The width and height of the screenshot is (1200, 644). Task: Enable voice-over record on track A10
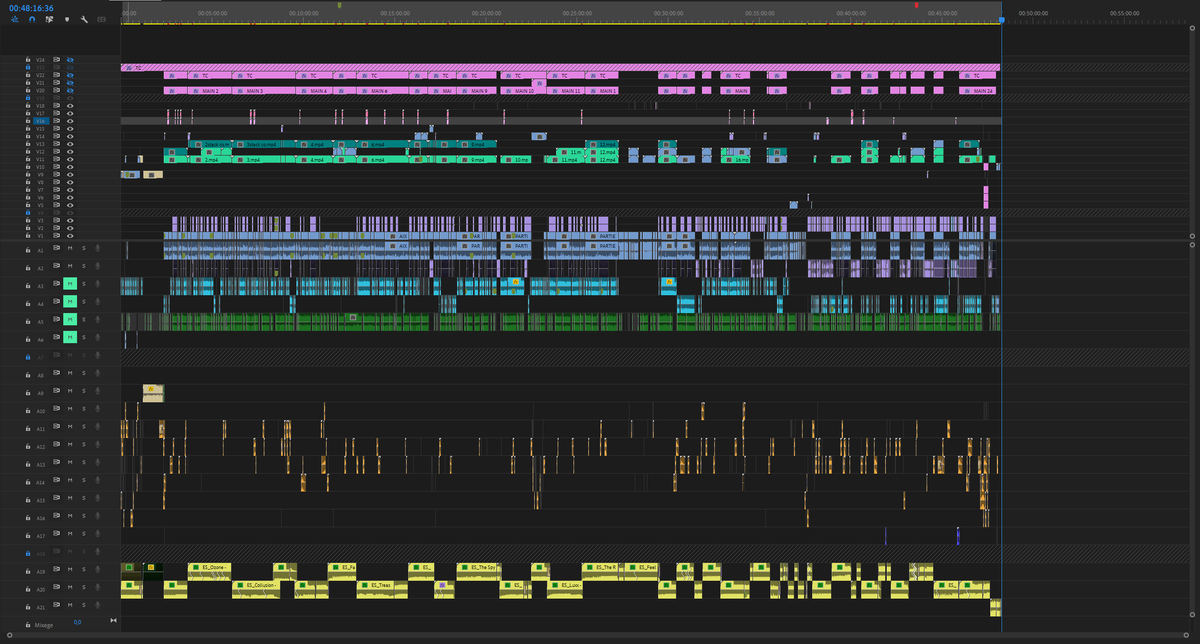[97, 411]
